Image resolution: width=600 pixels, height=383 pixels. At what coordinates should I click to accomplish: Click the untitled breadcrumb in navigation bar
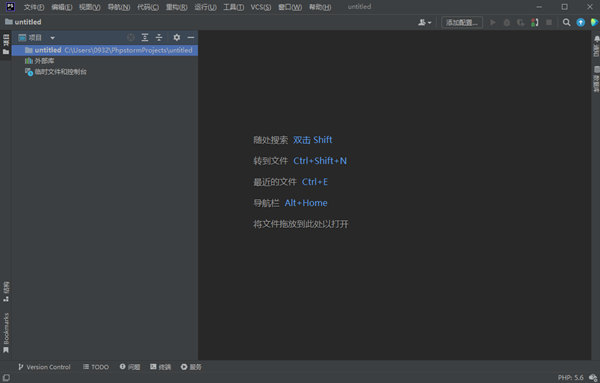coord(23,22)
